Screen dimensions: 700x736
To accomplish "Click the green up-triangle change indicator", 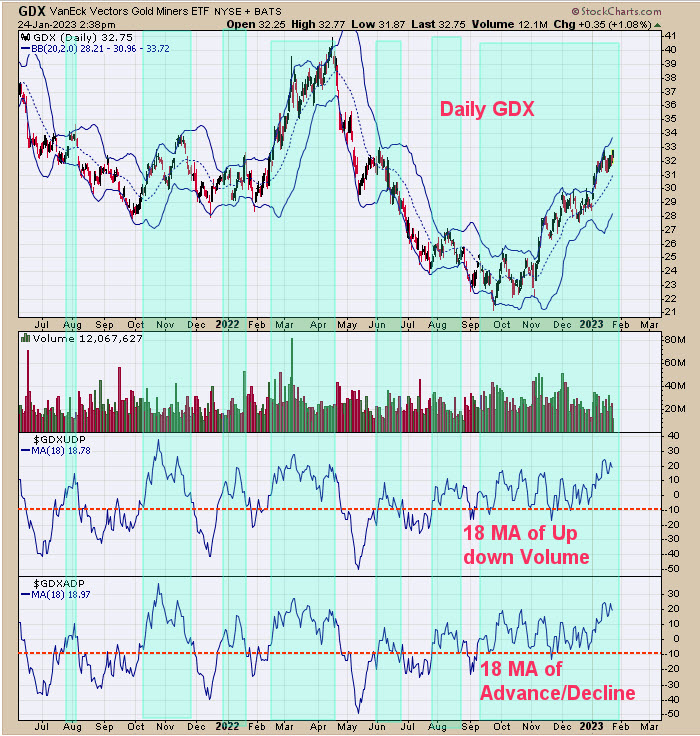I will pos(658,25).
